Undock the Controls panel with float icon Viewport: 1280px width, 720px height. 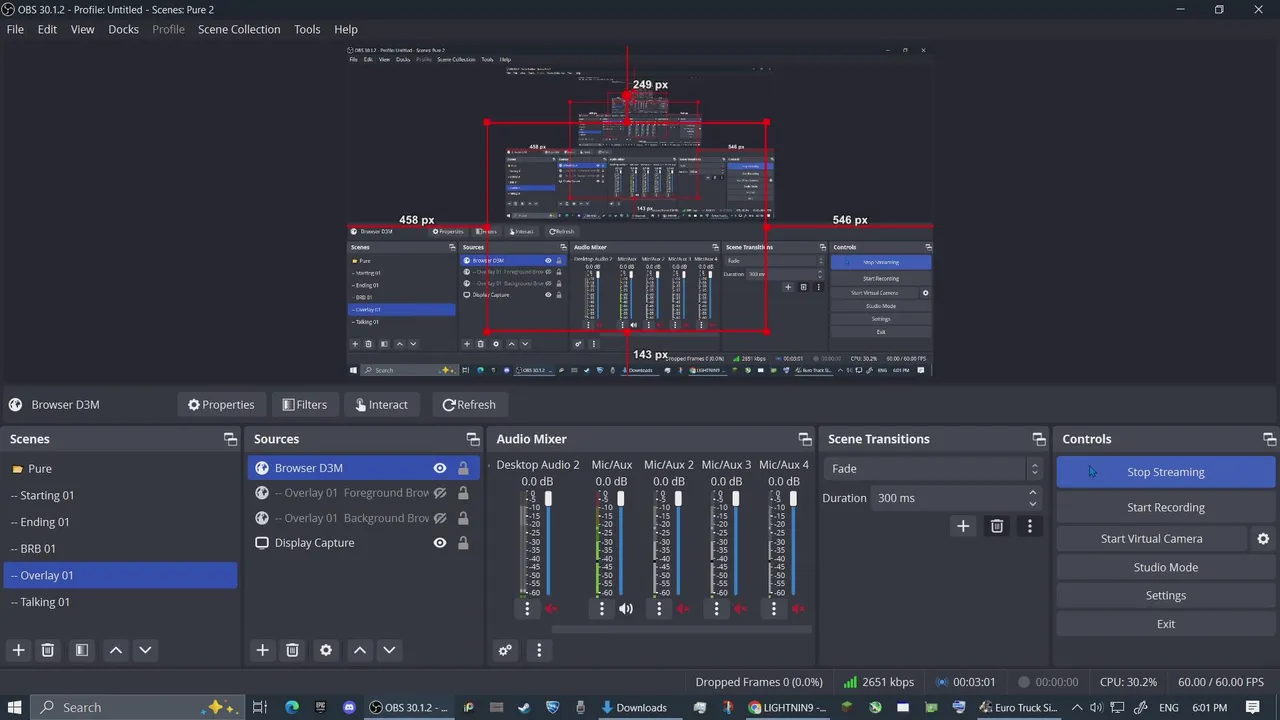1269,439
